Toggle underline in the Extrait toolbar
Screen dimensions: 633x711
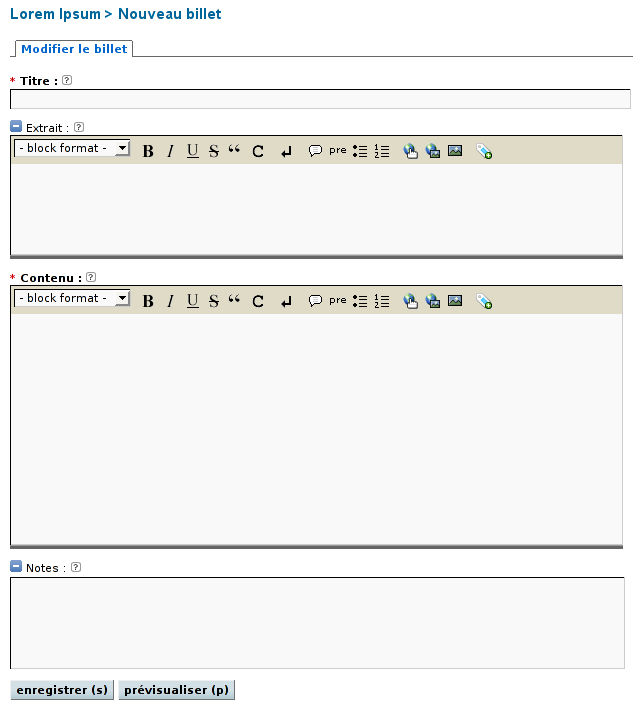(192, 151)
